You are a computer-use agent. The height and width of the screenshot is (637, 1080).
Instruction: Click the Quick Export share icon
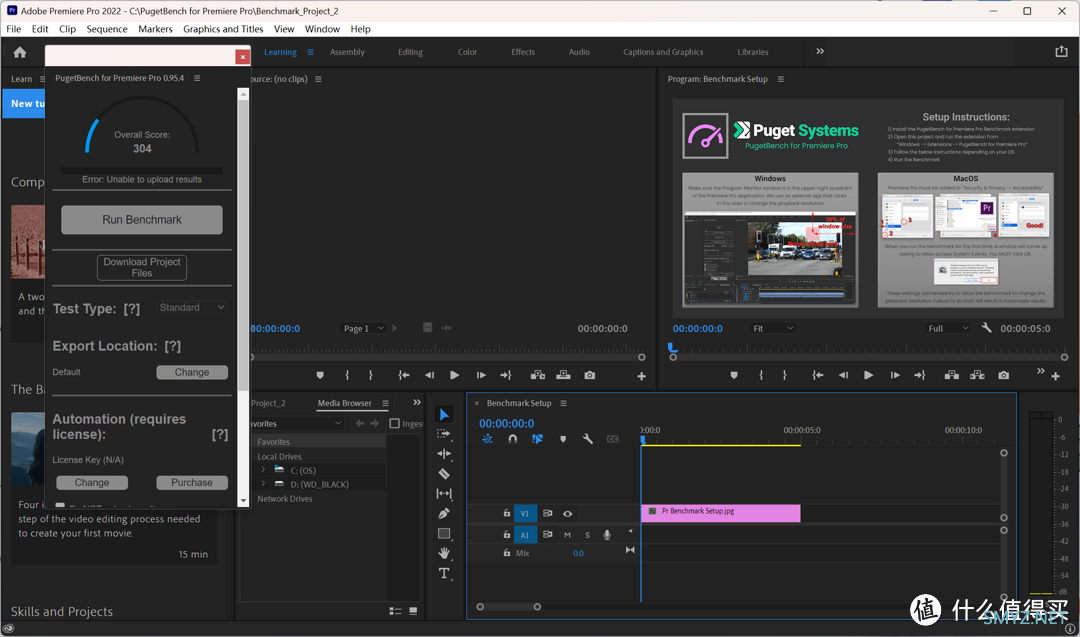pyautogui.click(x=1061, y=52)
